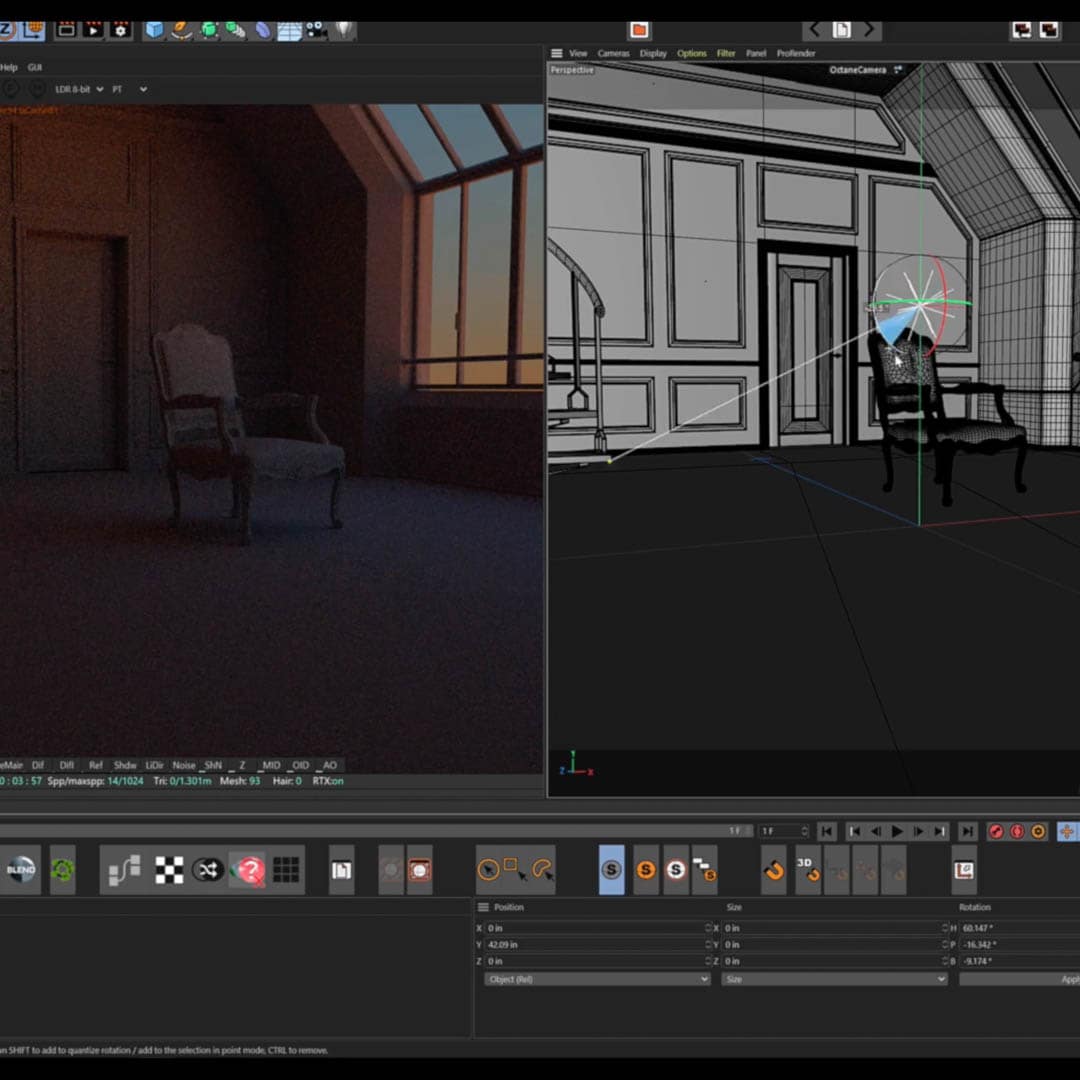Enable the highlighted blue S toggle button
Viewport: 1080px width, 1080px height.
point(612,868)
